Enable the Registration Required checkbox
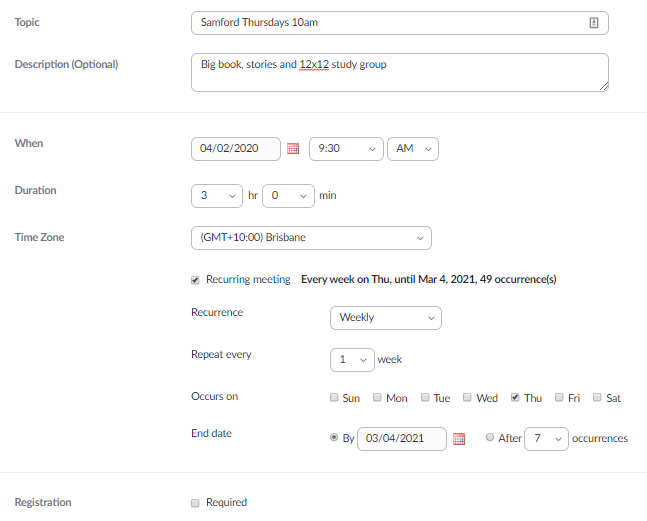Viewport: 647px width, 521px height. point(195,502)
